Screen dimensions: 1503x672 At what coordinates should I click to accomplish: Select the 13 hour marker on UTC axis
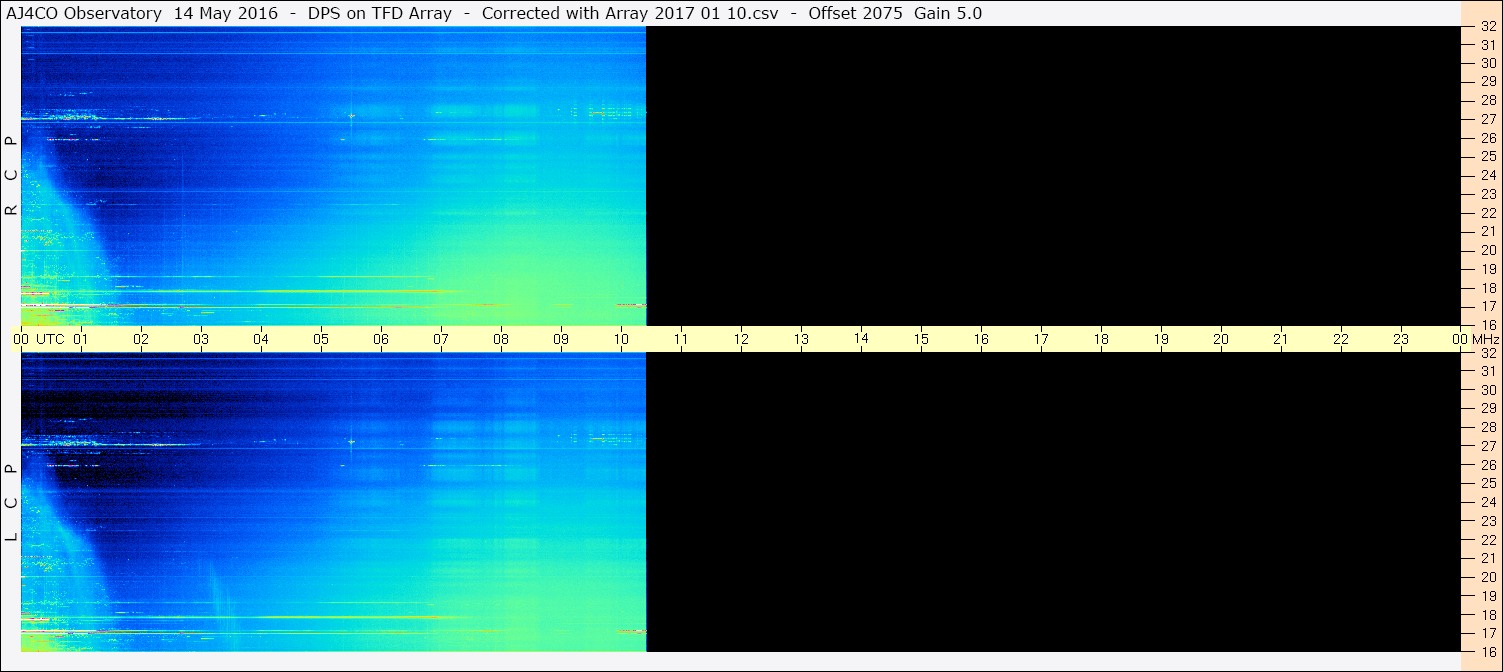click(801, 339)
